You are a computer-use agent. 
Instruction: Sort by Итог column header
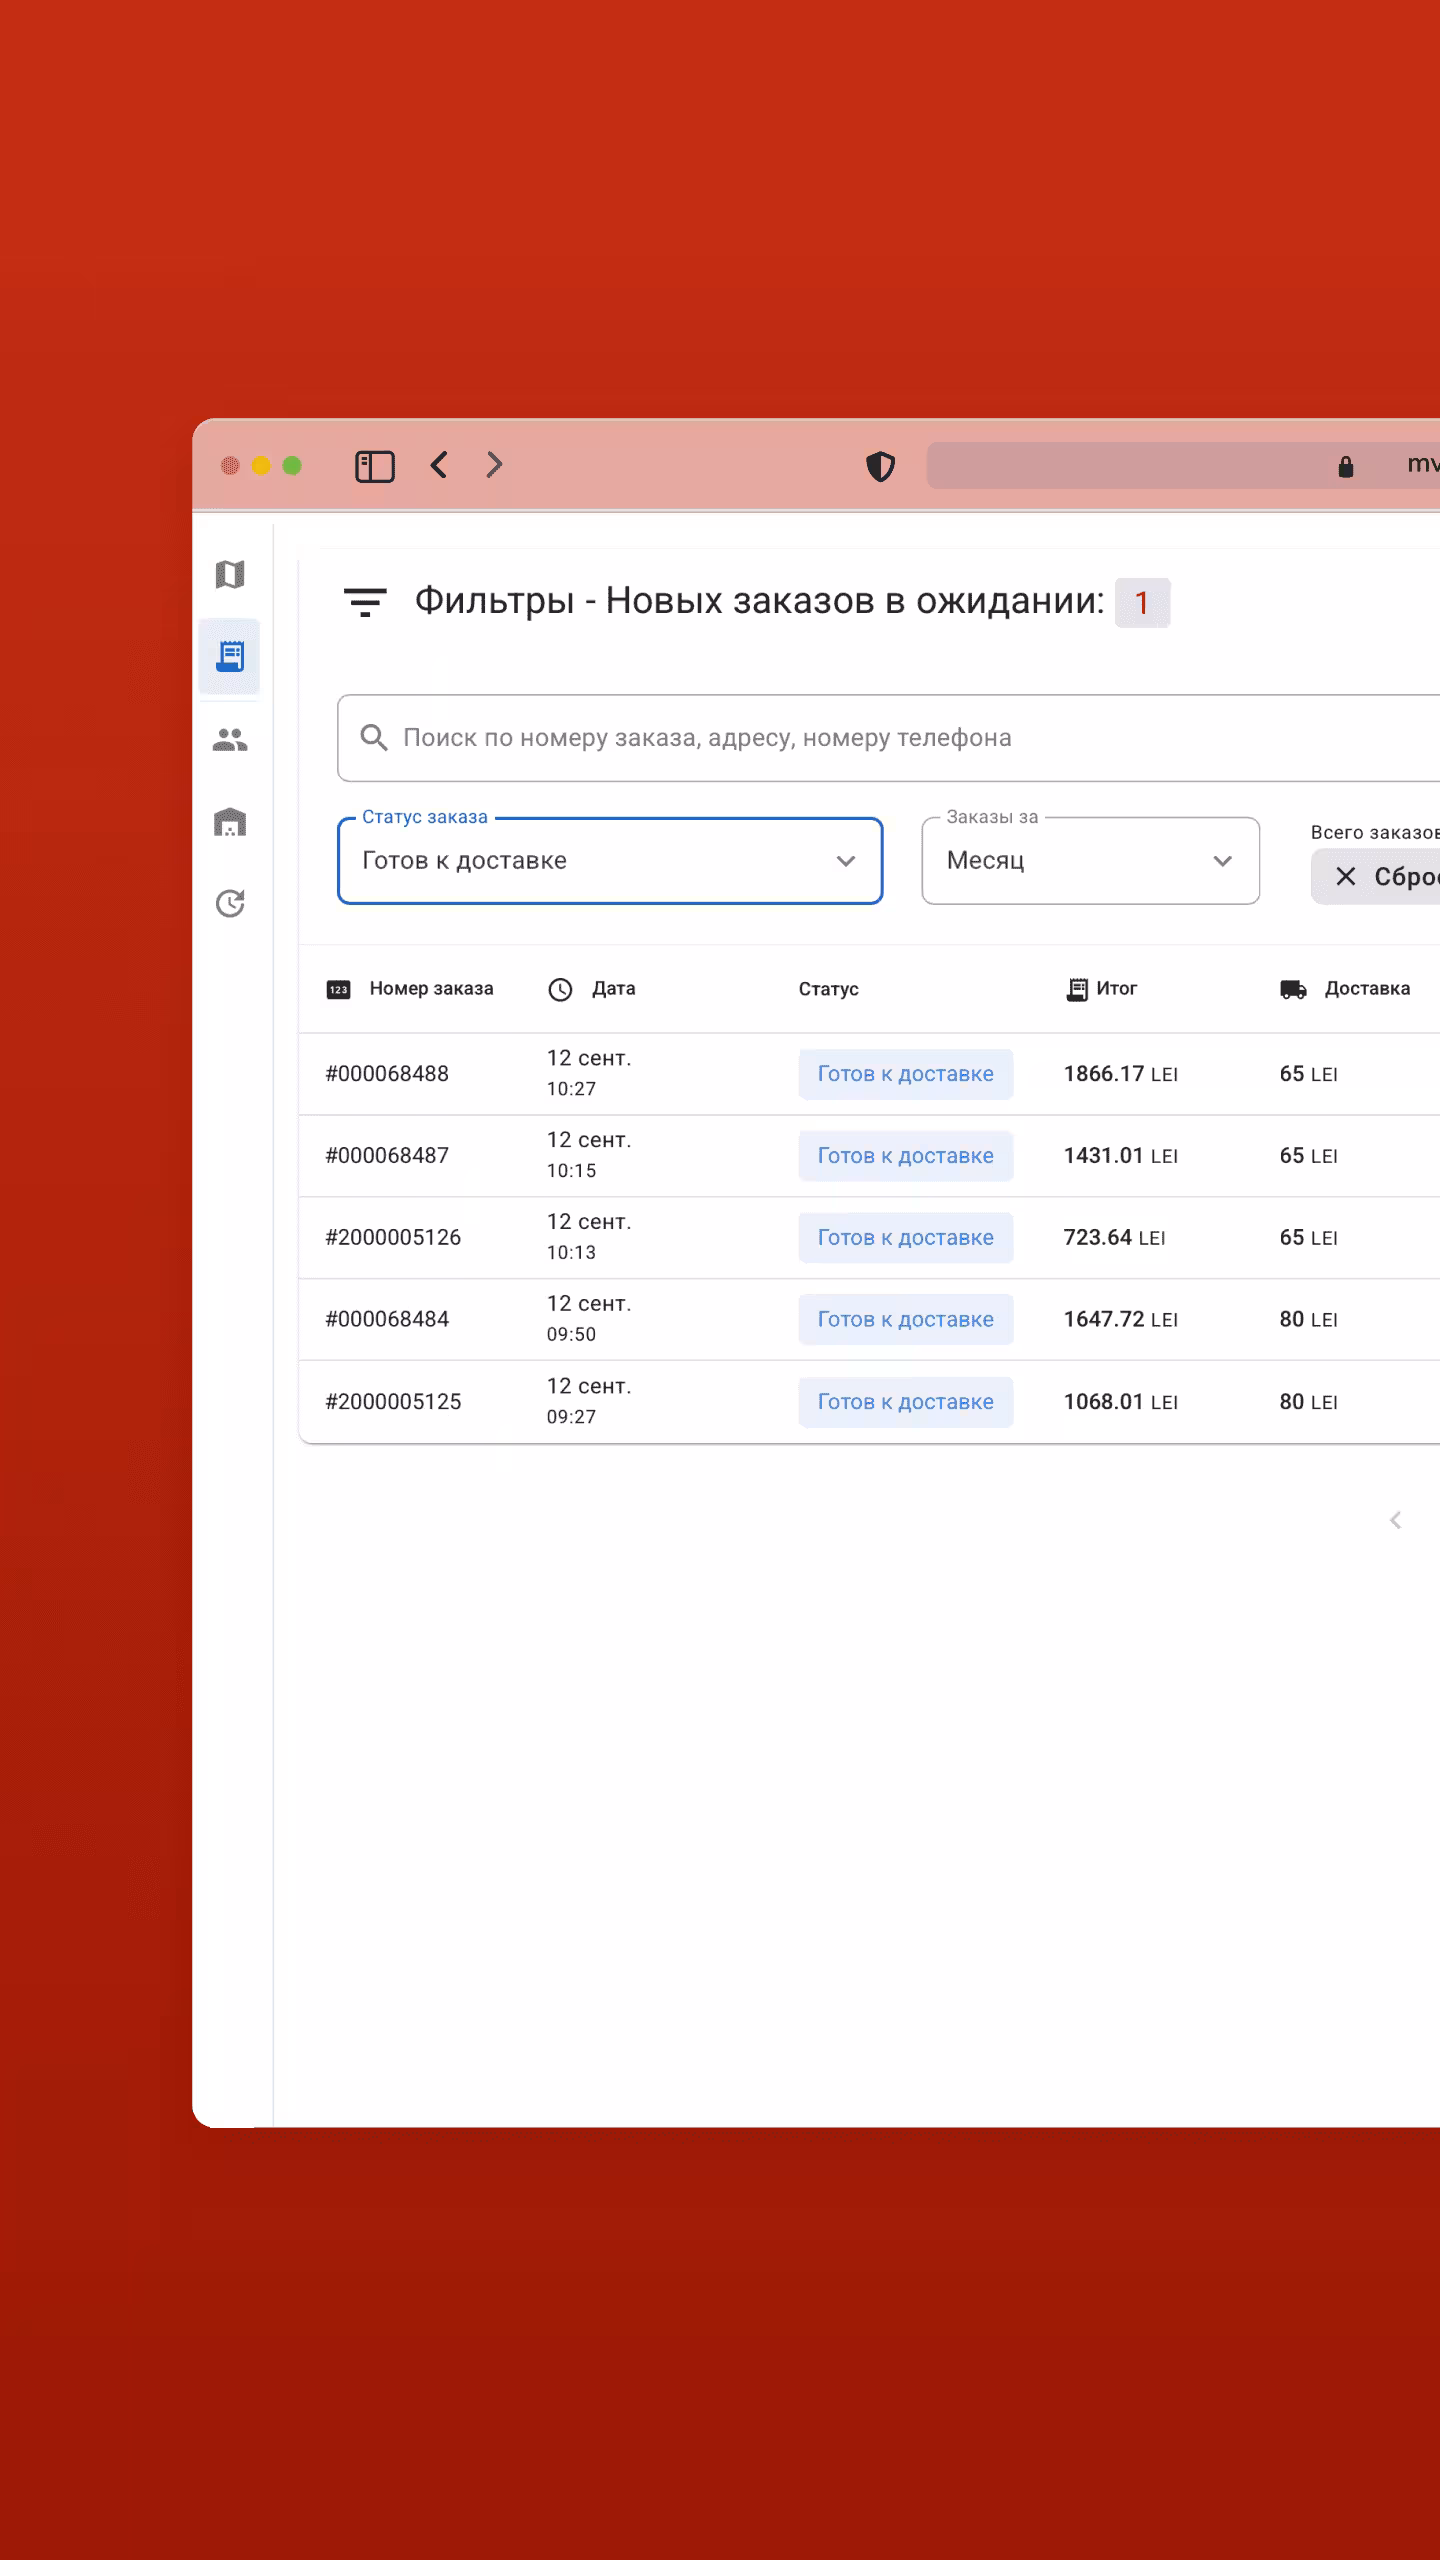(1116, 989)
